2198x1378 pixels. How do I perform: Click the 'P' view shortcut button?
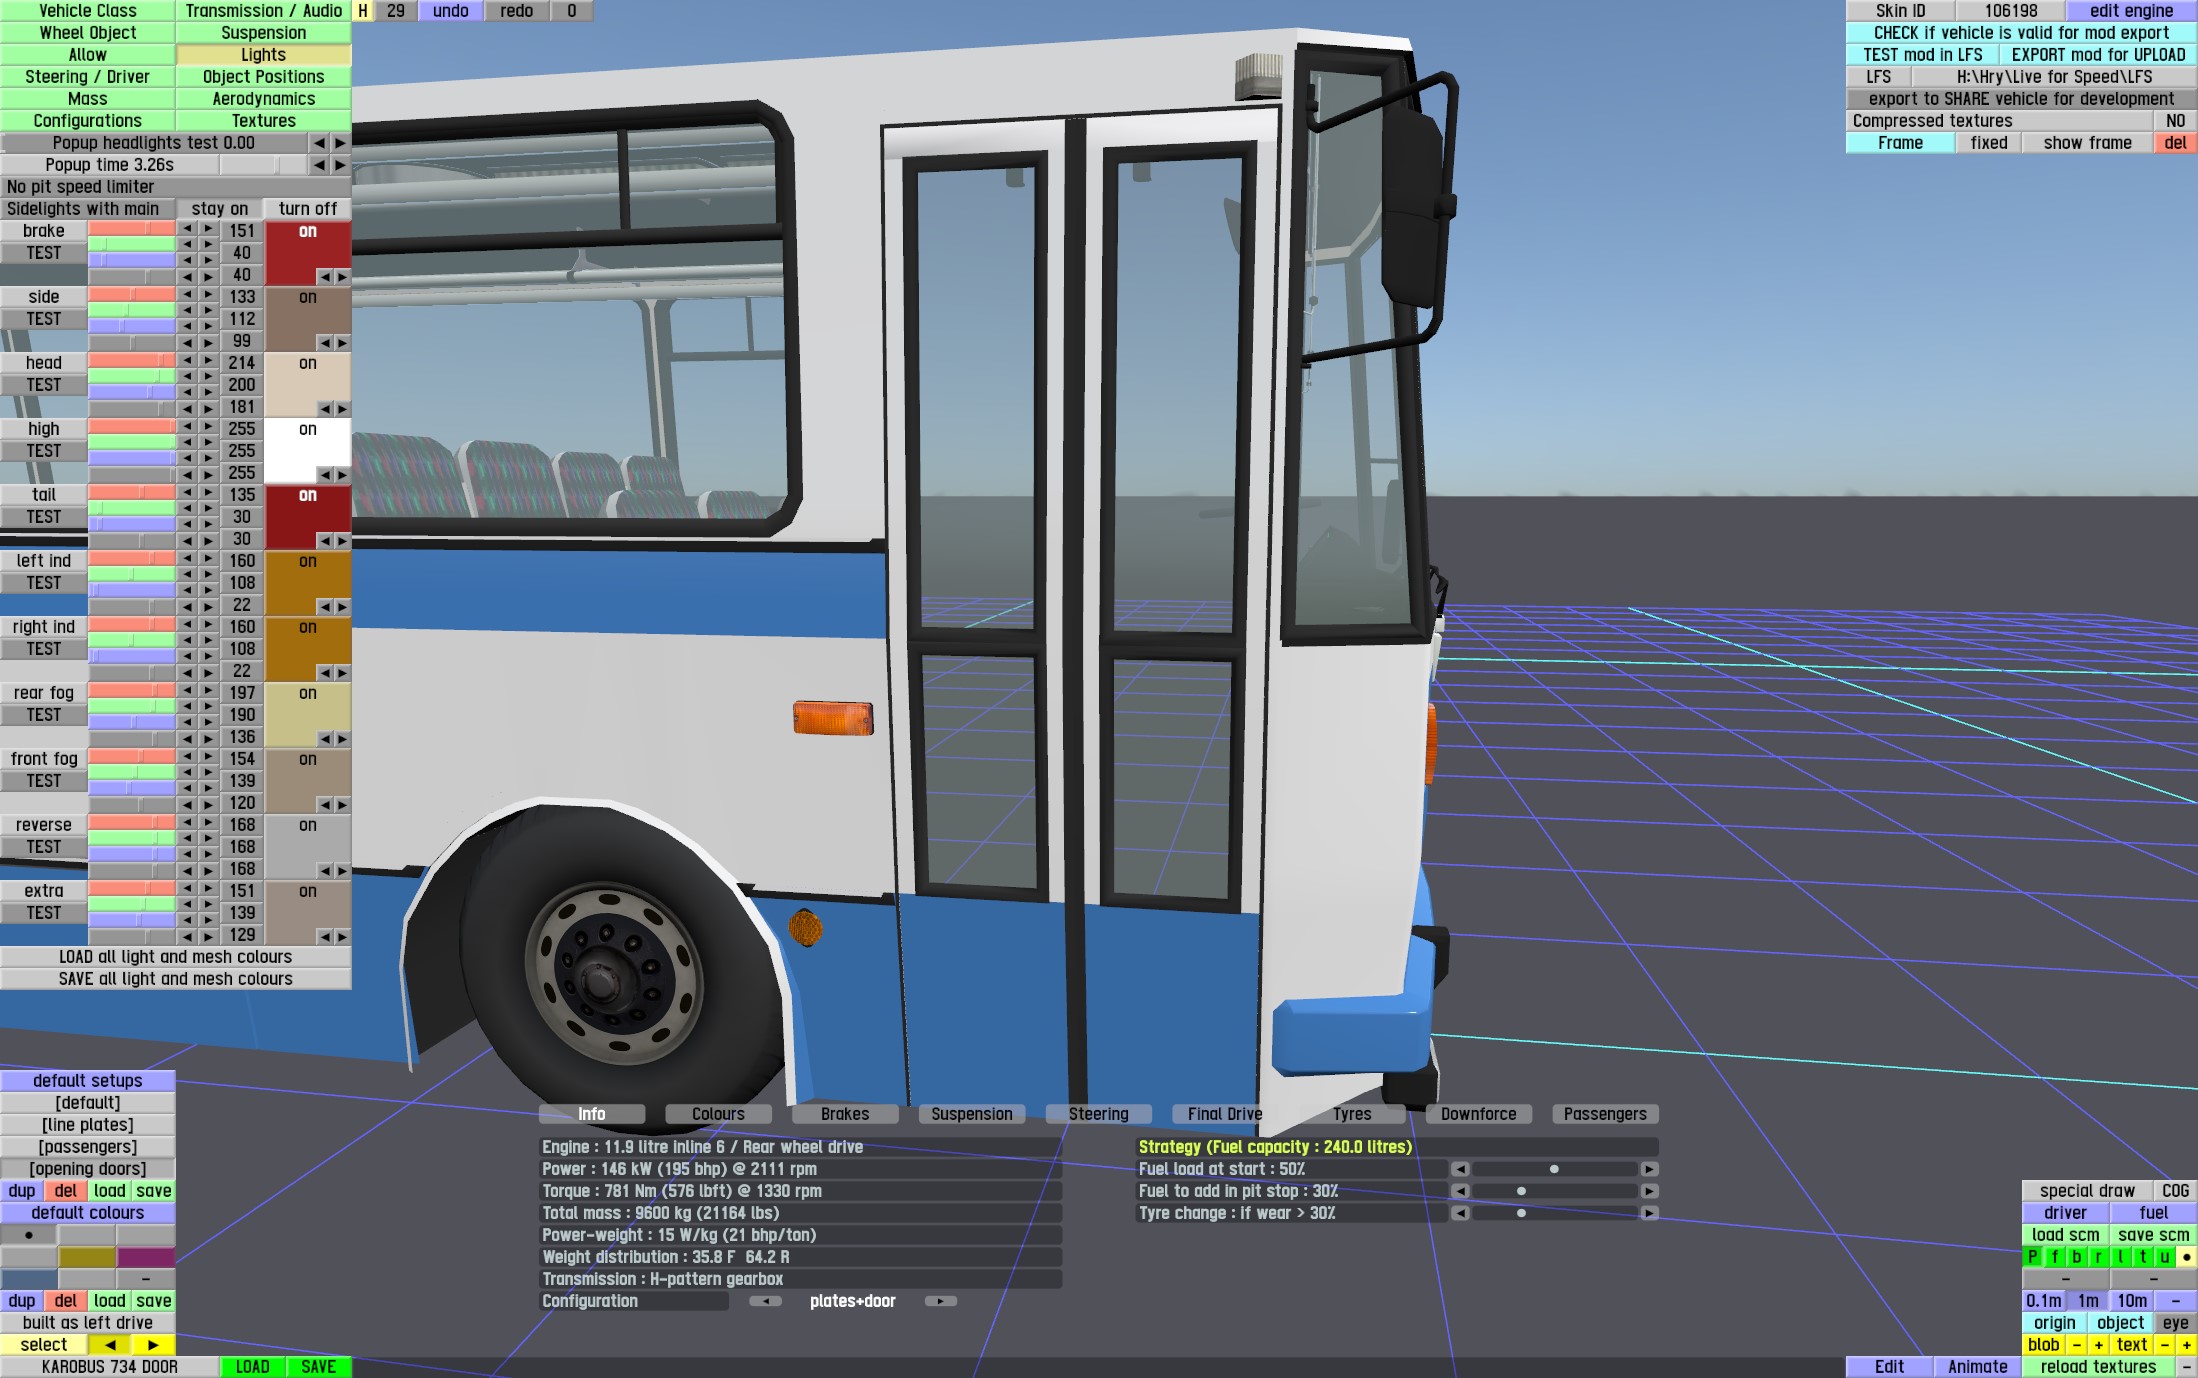2032,1257
